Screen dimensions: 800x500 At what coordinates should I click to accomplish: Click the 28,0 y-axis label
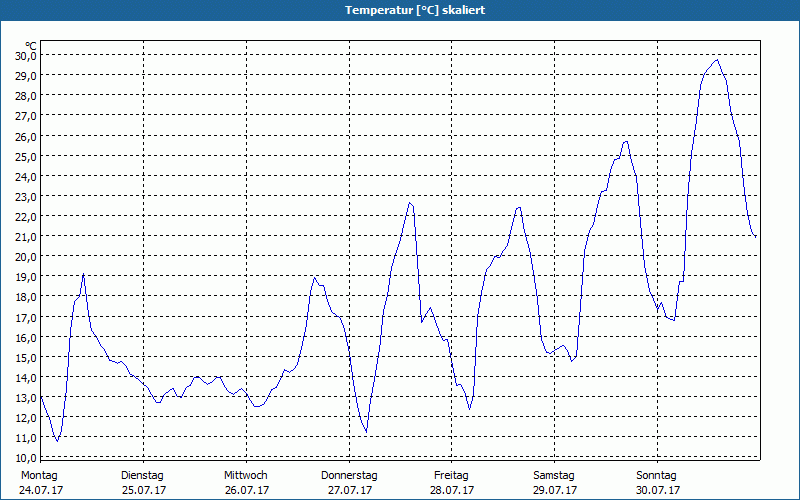(x=26, y=96)
